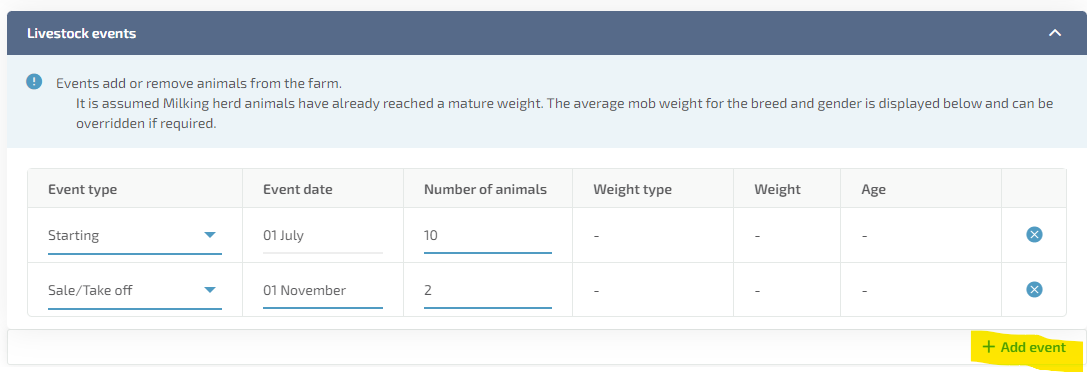Delete the Sale/Take off event row
This screenshot has width=1087, height=372.
click(1034, 290)
